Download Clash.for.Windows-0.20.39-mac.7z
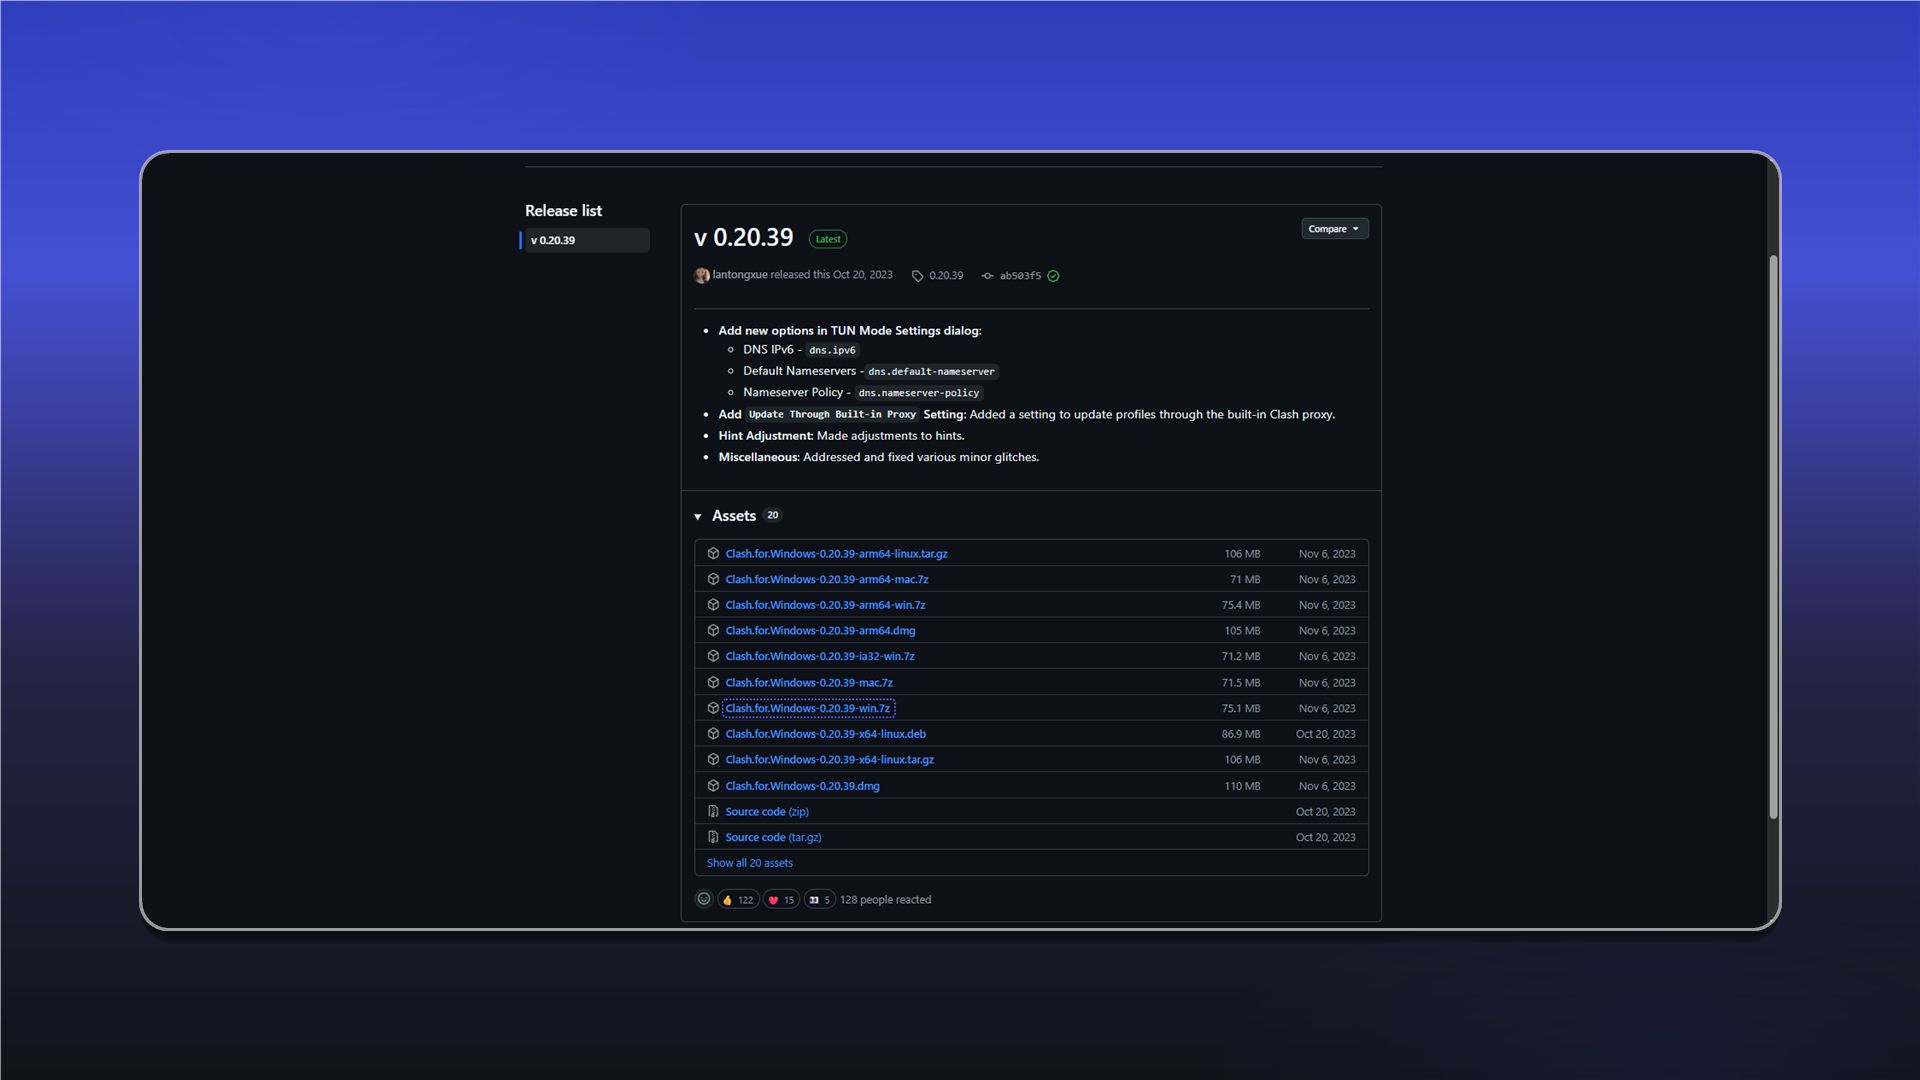The height and width of the screenshot is (1080, 1920). (x=809, y=683)
